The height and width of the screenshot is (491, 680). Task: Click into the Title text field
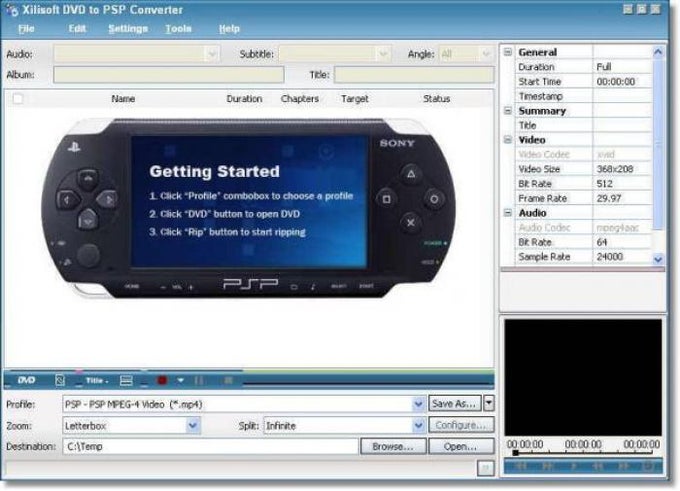(x=414, y=75)
